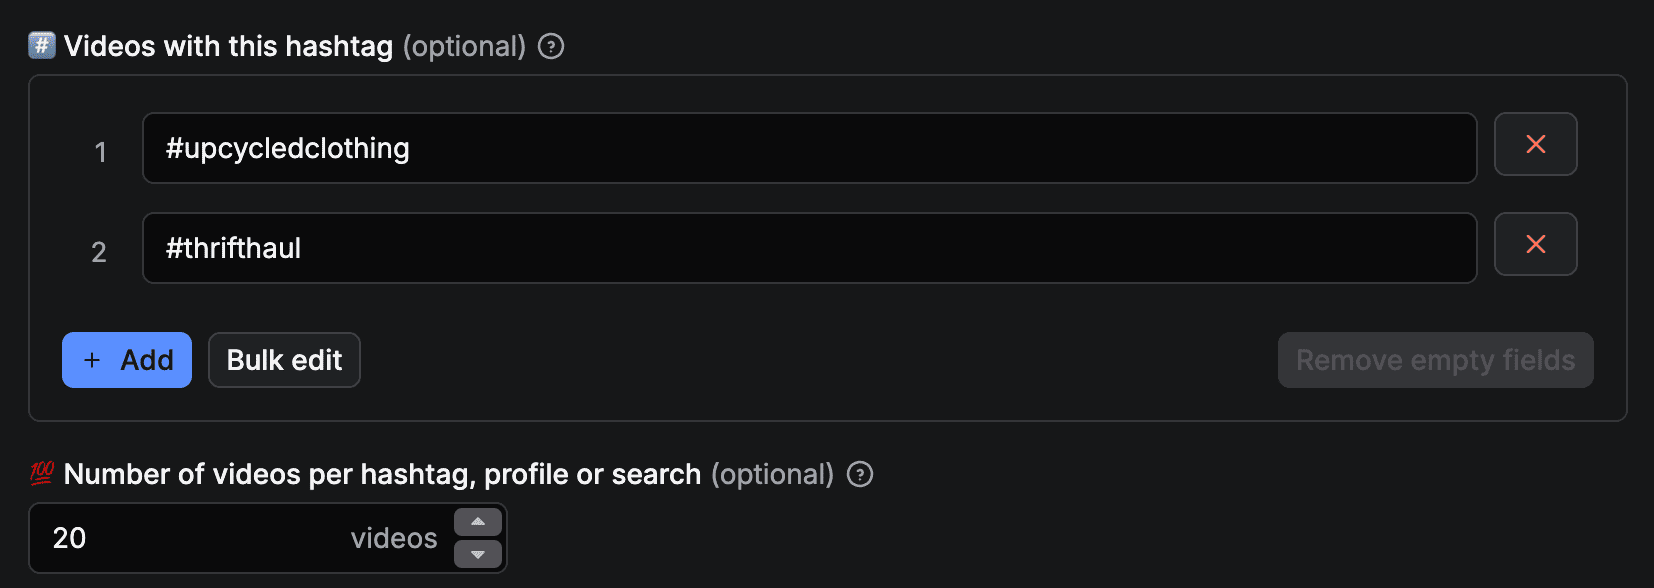Add a new hashtag row

[126, 360]
